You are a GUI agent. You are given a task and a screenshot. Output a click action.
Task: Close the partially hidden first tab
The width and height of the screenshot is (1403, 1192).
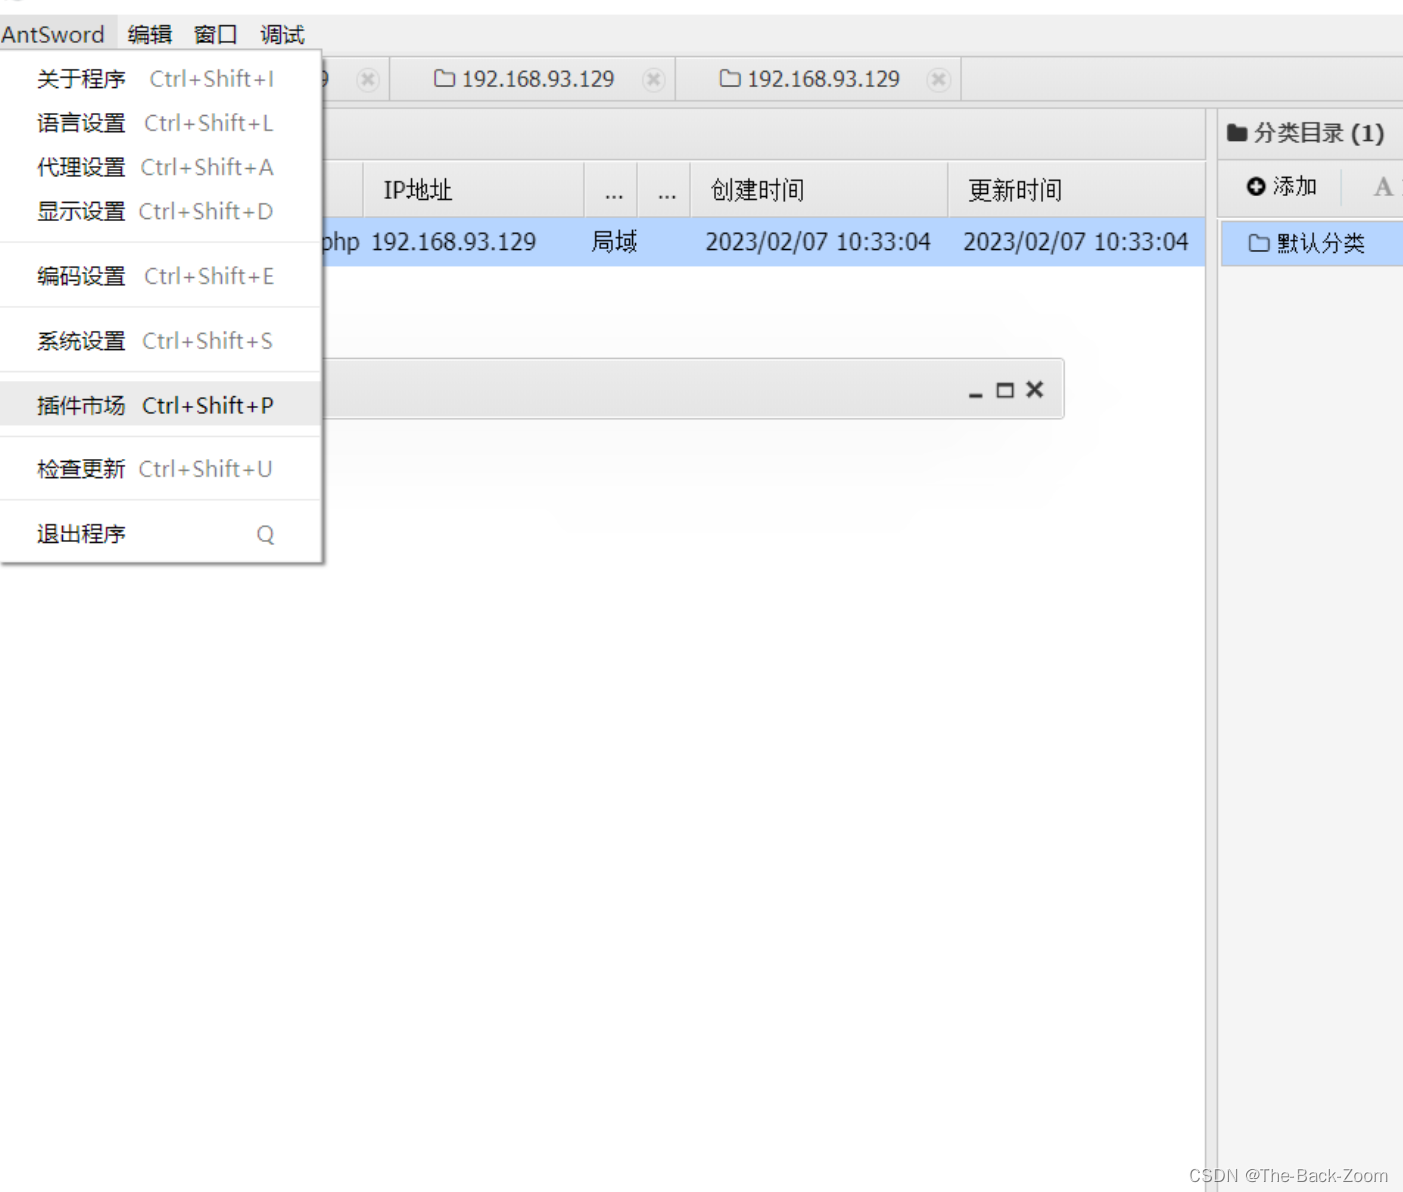pos(368,79)
